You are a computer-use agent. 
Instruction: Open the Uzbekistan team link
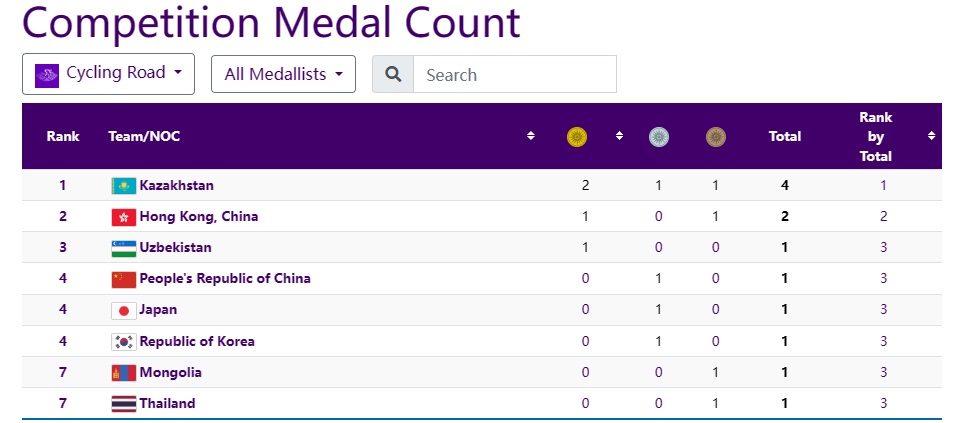click(175, 248)
